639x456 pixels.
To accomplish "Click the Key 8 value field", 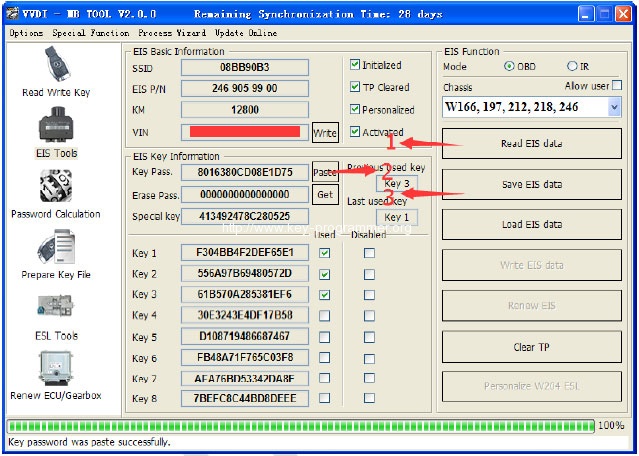I will pyautogui.click(x=245, y=398).
